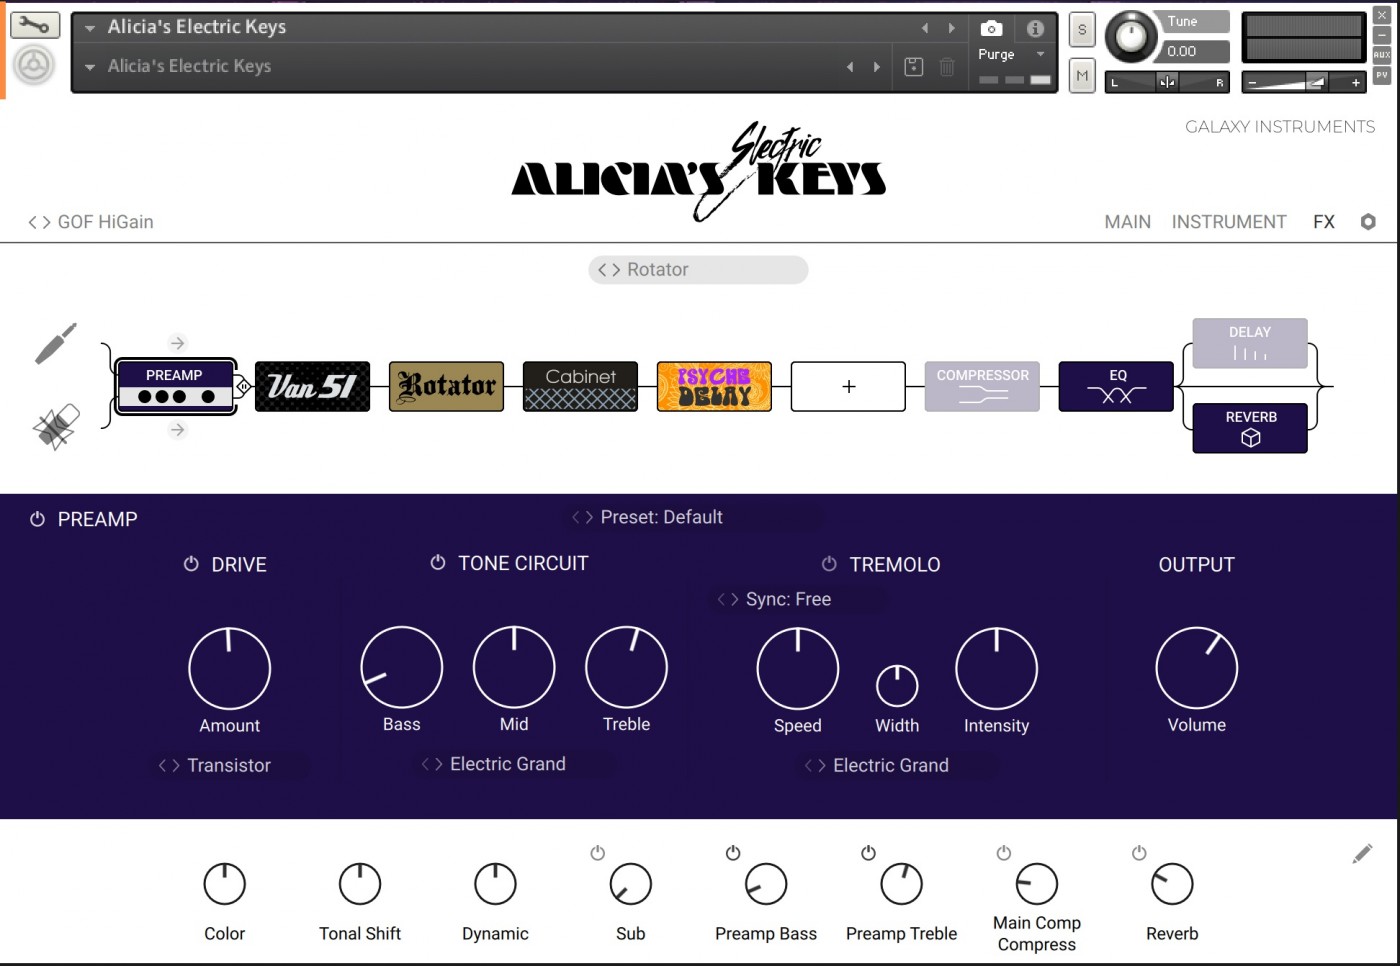Toggle the Preamp Bass macro power
The height and width of the screenshot is (966, 1400).
(x=733, y=853)
